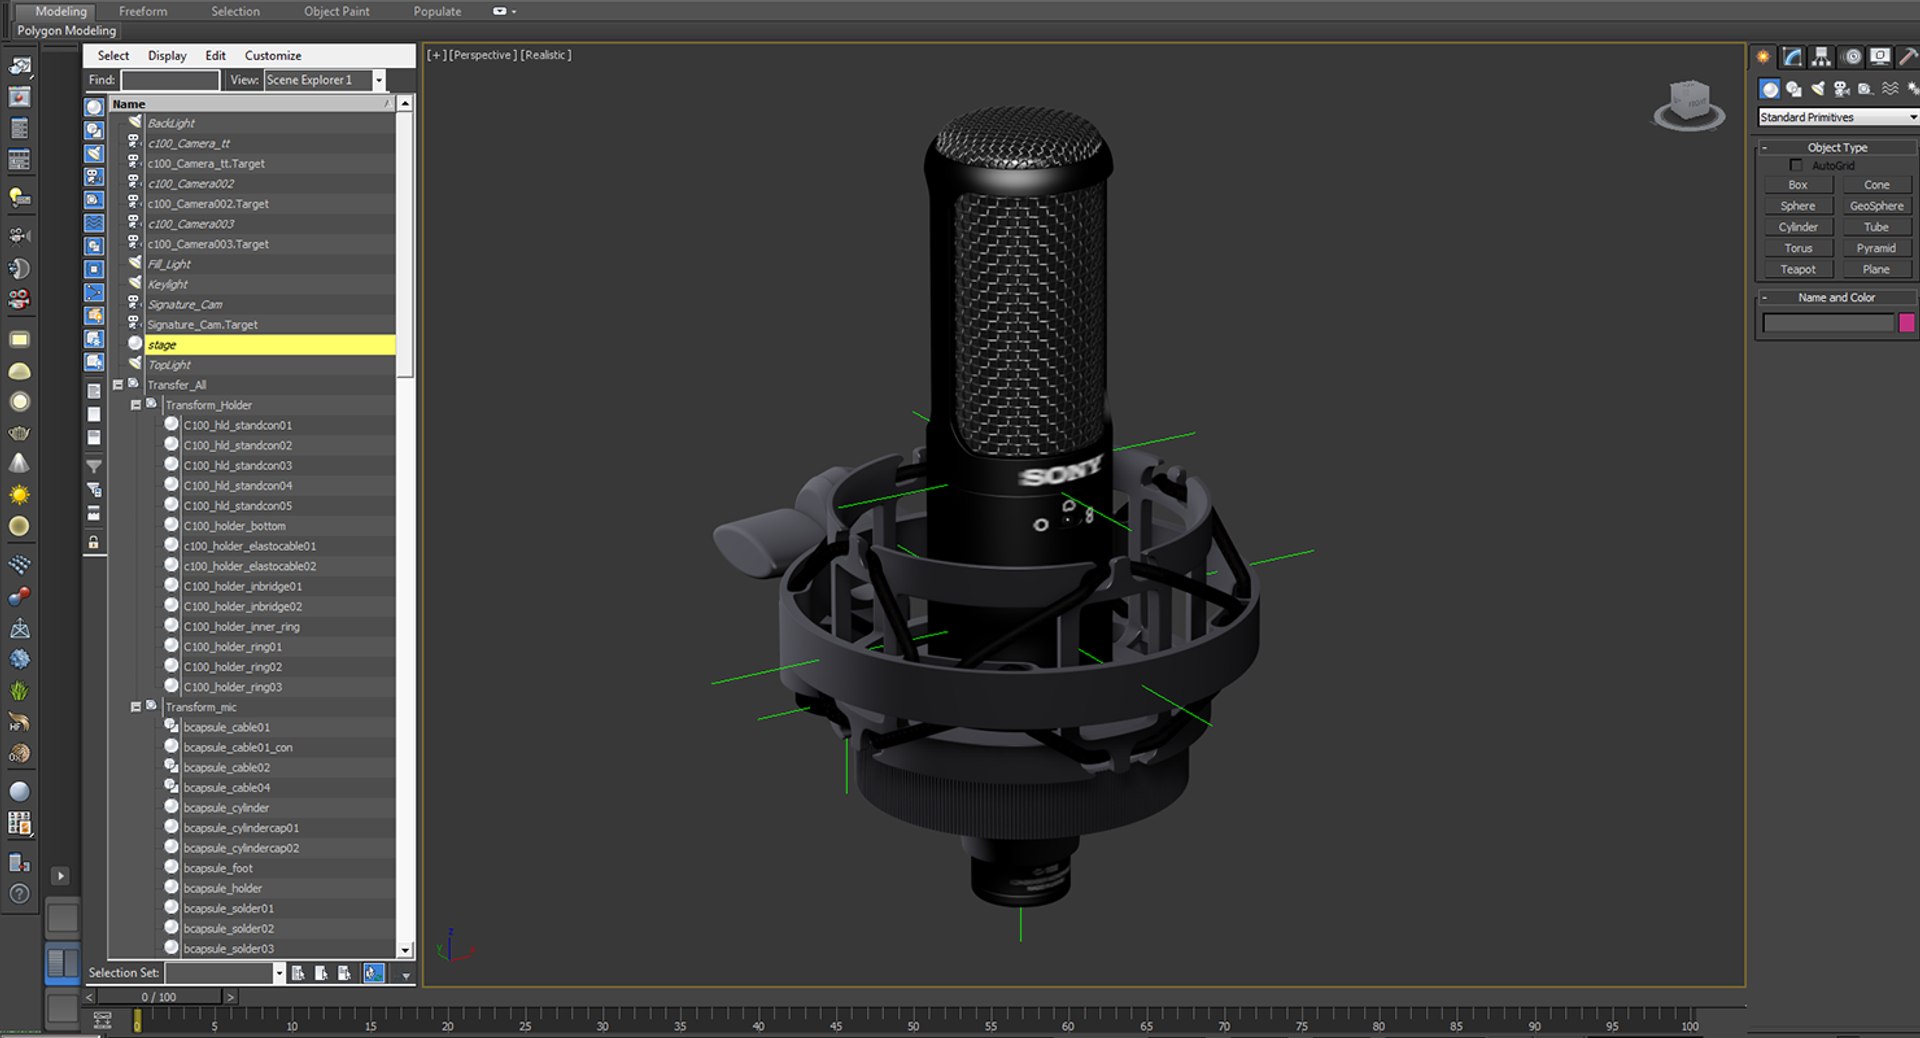Select Lights category in Create panel
The width and height of the screenshot is (1920, 1038).
tap(1818, 89)
